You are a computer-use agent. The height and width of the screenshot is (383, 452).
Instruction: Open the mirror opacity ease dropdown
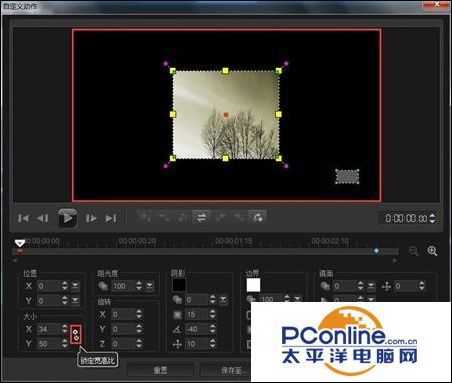pos(371,286)
